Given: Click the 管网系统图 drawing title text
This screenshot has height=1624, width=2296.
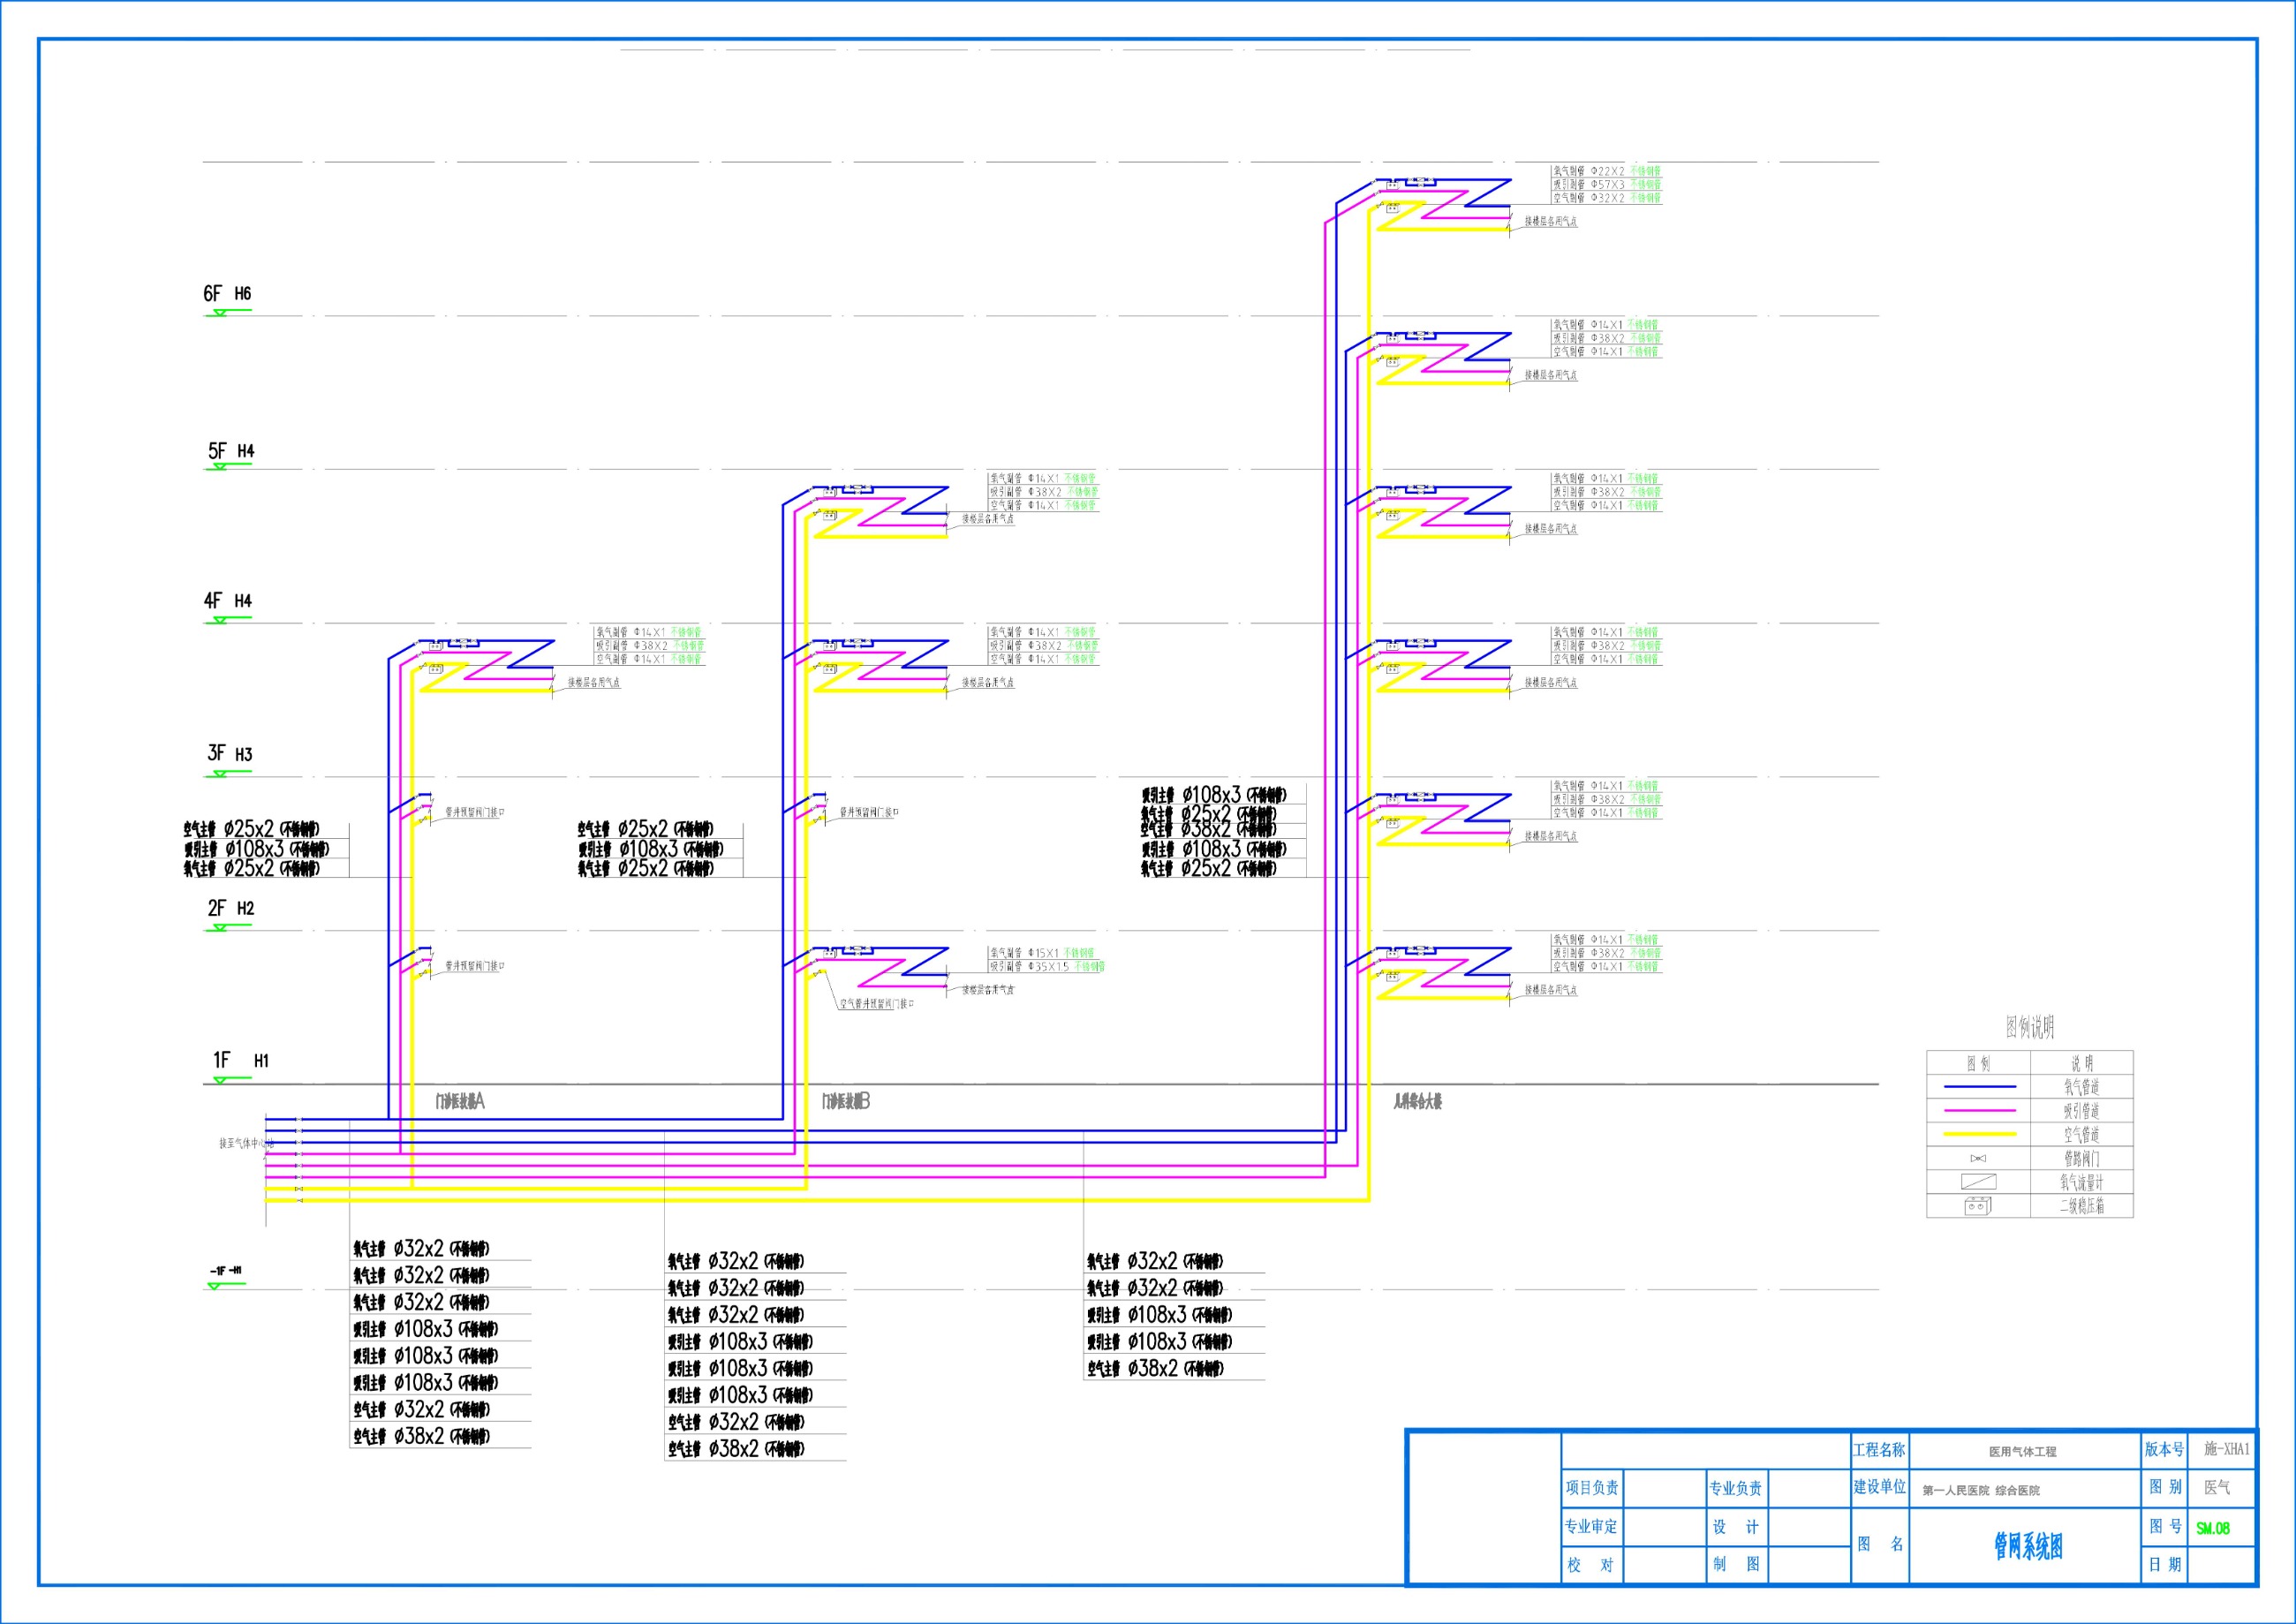Looking at the screenshot, I should pyautogui.click(x=2028, y=1547).
